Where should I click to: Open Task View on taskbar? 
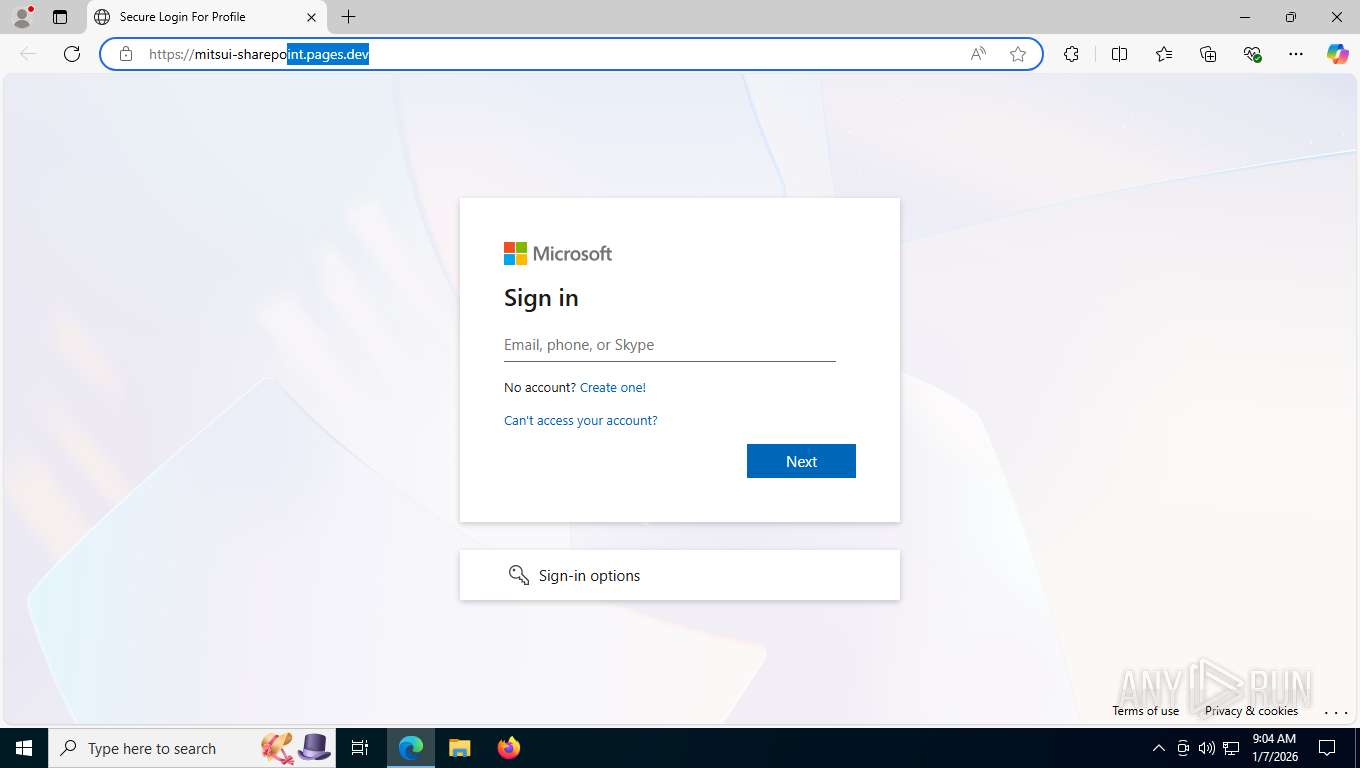pyautogui.click(x=360, y=748)
